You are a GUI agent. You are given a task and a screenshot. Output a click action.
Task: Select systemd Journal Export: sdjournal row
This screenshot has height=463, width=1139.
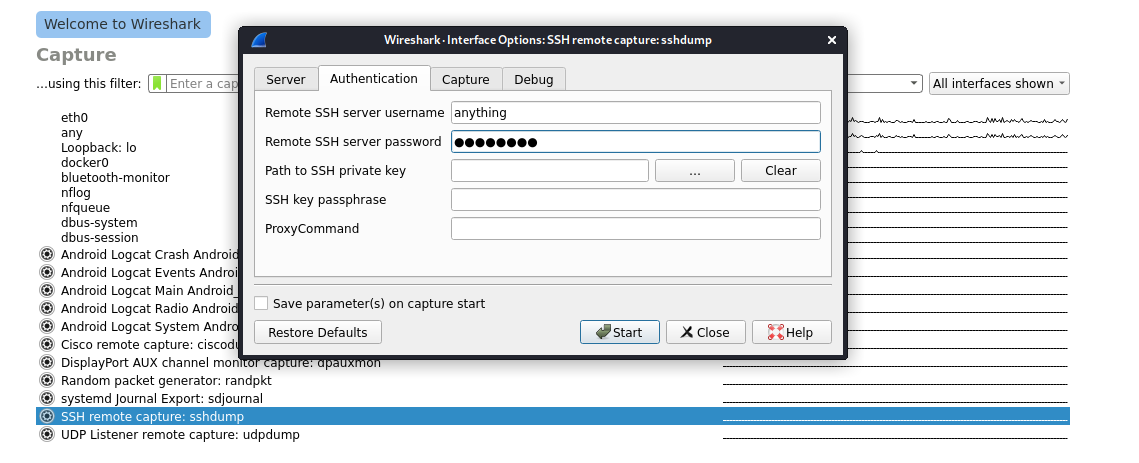pos(553,398)
